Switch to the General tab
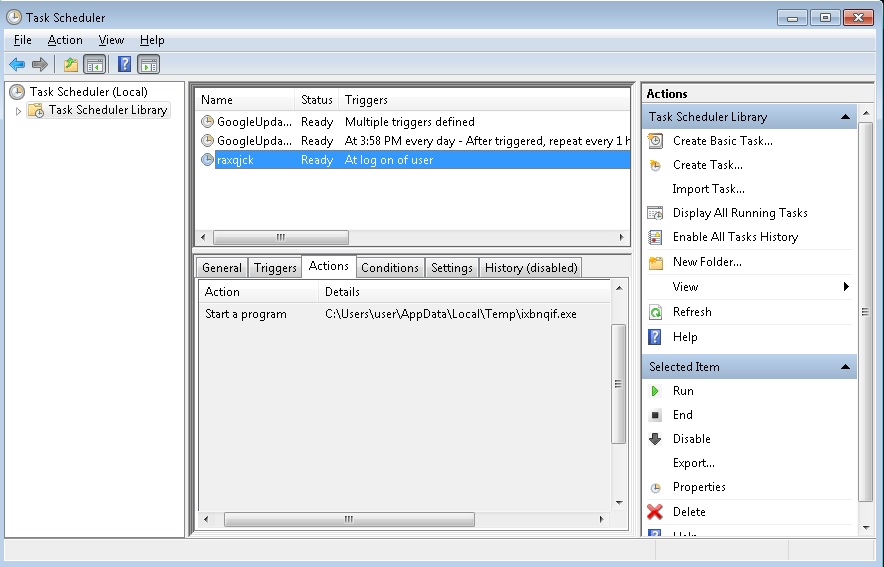Screen dimensions: 884x567 222,268
